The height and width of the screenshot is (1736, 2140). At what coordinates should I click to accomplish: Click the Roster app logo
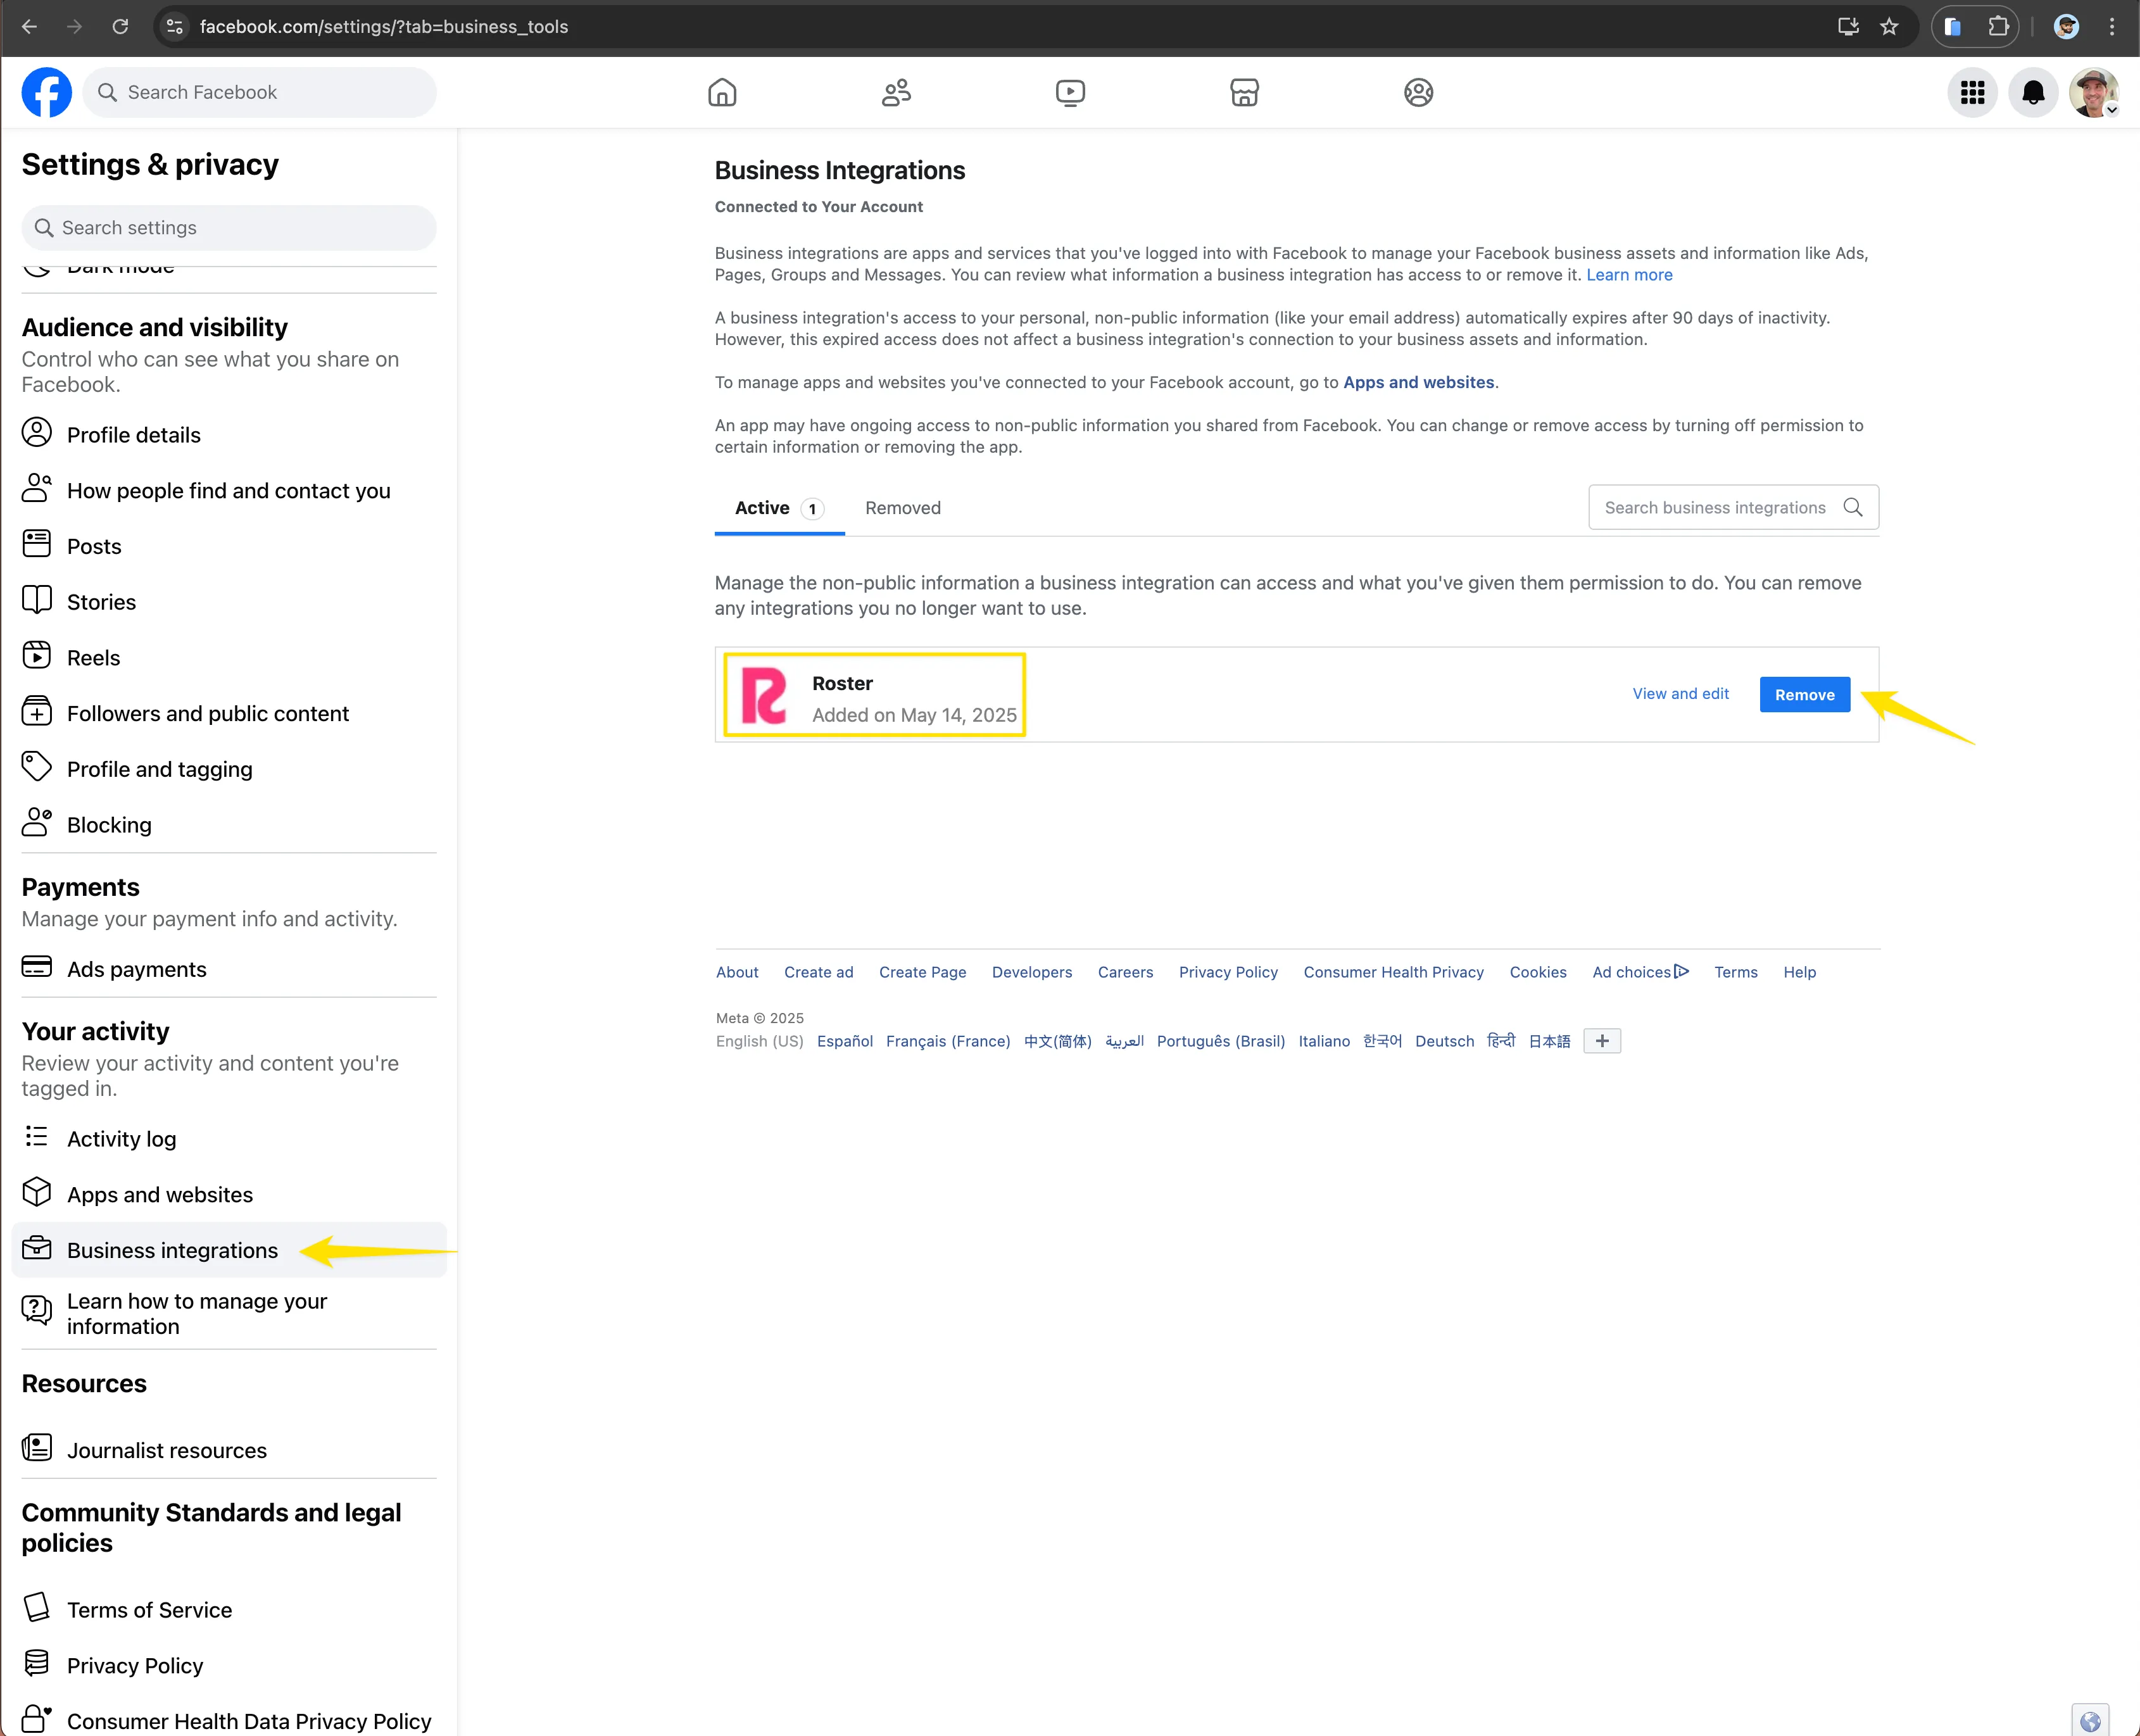tap(763, 696)
